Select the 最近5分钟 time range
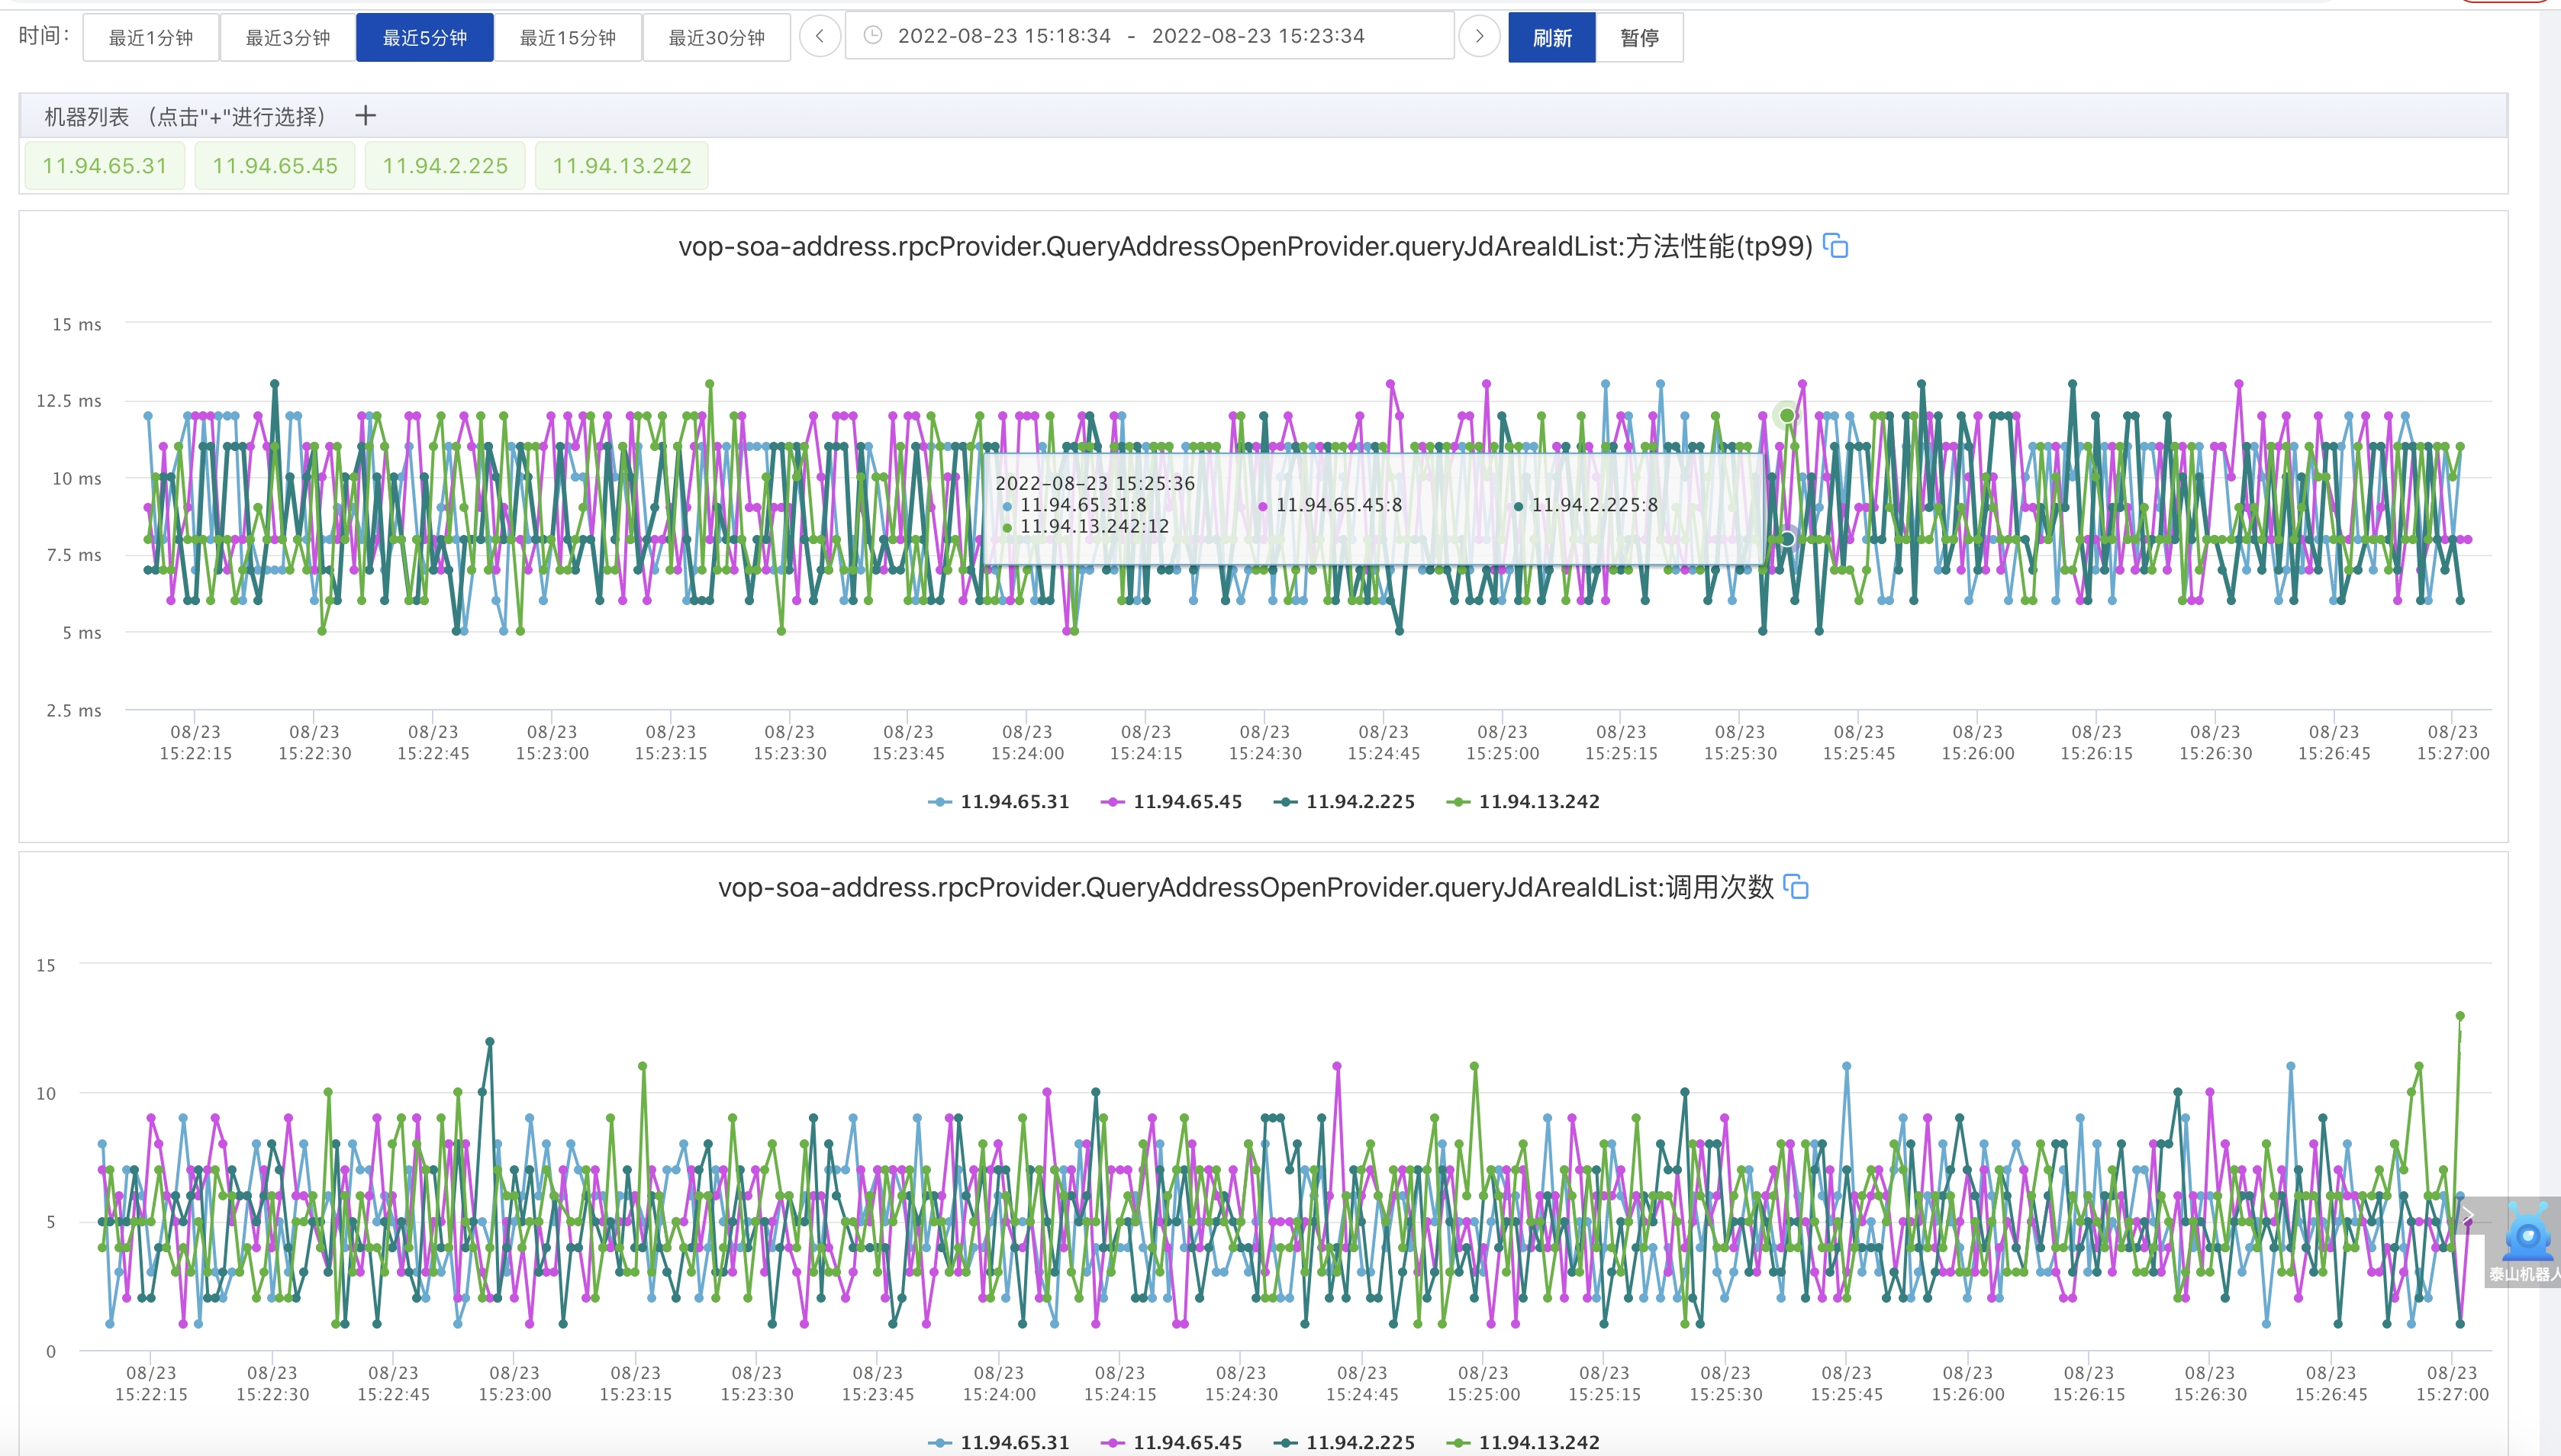Screen dimensions: 2561x1456 tap(425, 38)
